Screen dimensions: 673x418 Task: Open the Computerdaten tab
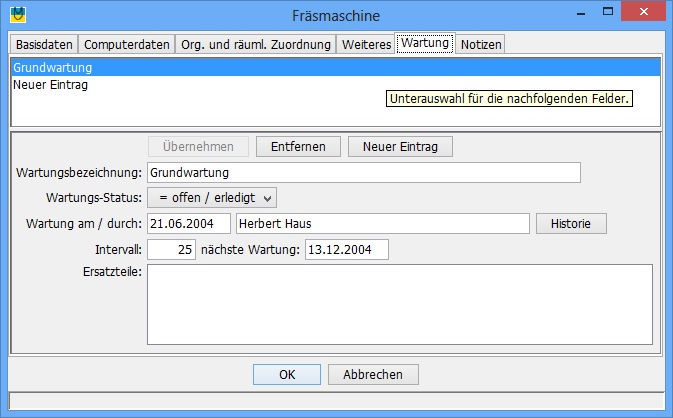(127, 44)
